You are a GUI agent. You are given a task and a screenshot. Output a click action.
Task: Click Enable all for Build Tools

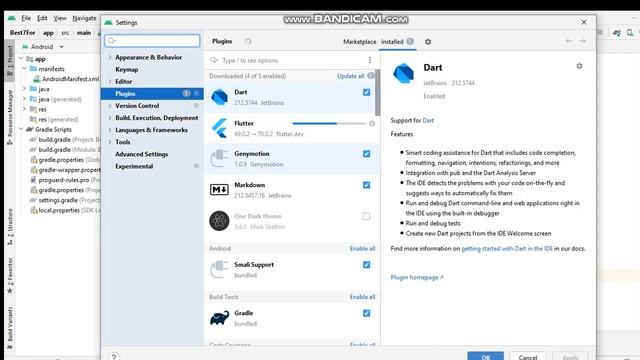pyautogui.click(x=362, y=297)
